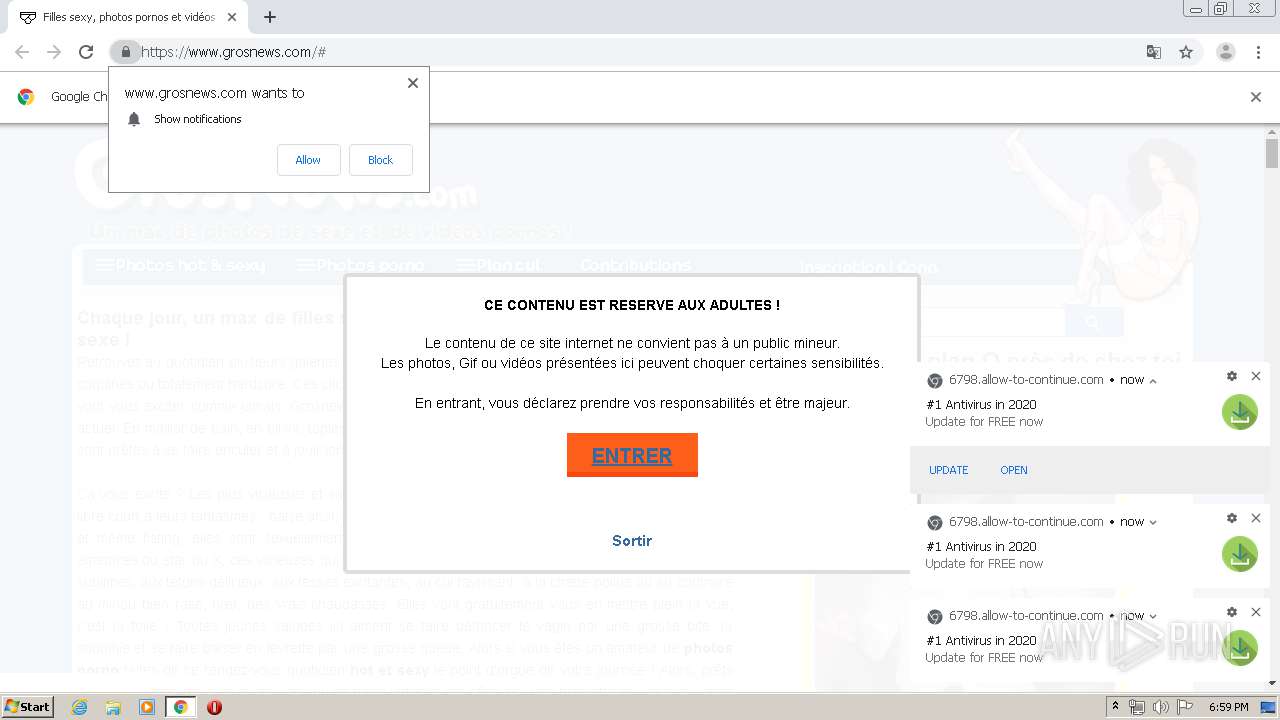Expand the middle notification using its caret
1280x720 pixels.
point(1153,522)
